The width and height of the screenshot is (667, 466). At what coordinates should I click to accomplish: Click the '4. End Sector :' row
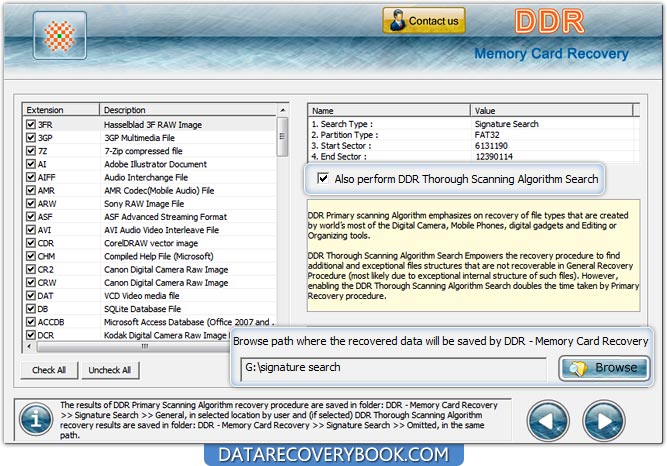click(x=473, y=157)
